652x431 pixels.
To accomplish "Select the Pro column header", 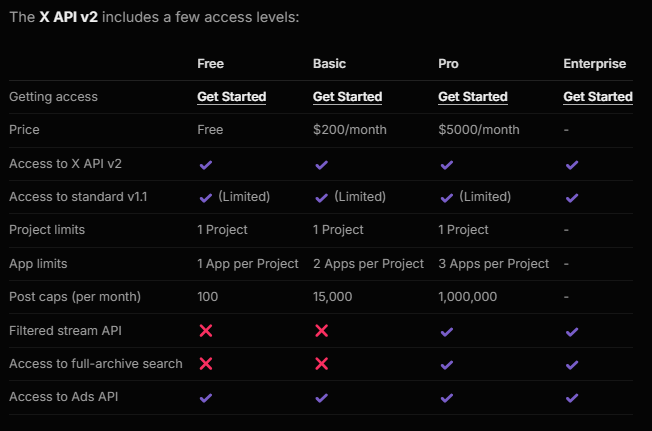I will pyautogui.click(x=448, y=64).
